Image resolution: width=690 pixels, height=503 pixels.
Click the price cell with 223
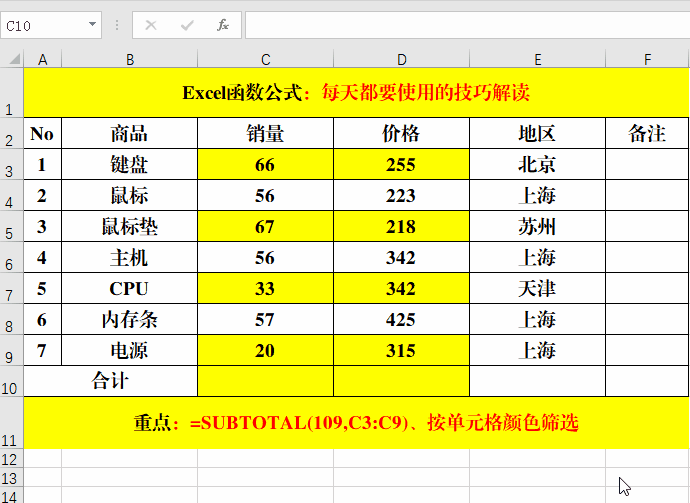(x=401, y=195)
